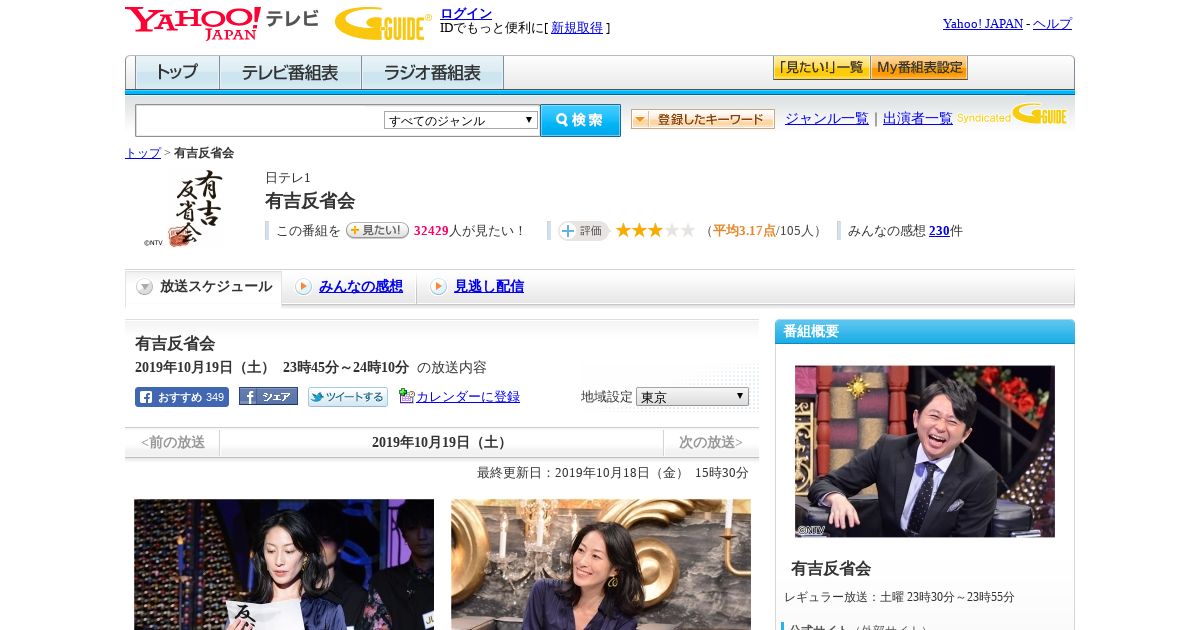This screenshot has height=630, width=1200.
Task: Expand the 登録したキーワード dropdown
Action: point(702,119)
